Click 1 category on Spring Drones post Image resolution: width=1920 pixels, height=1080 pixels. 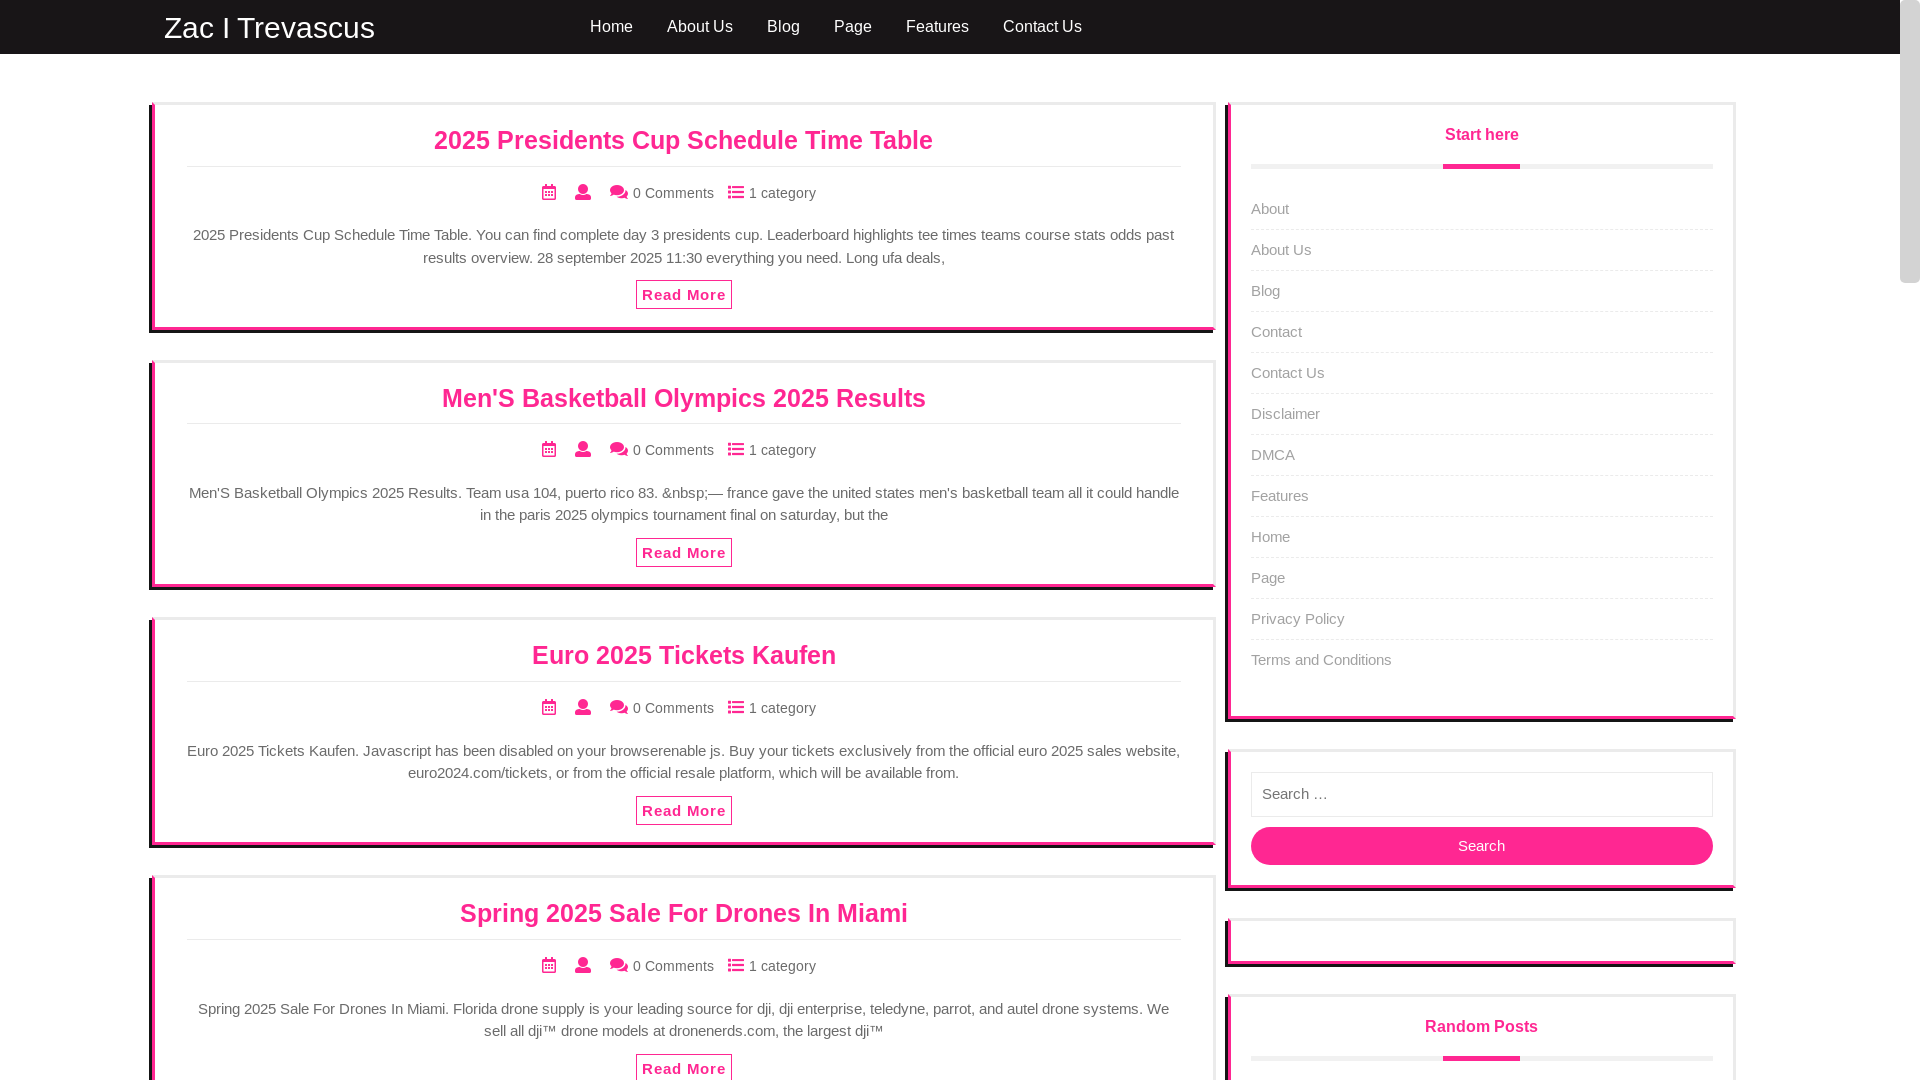(x=782, y=966)
